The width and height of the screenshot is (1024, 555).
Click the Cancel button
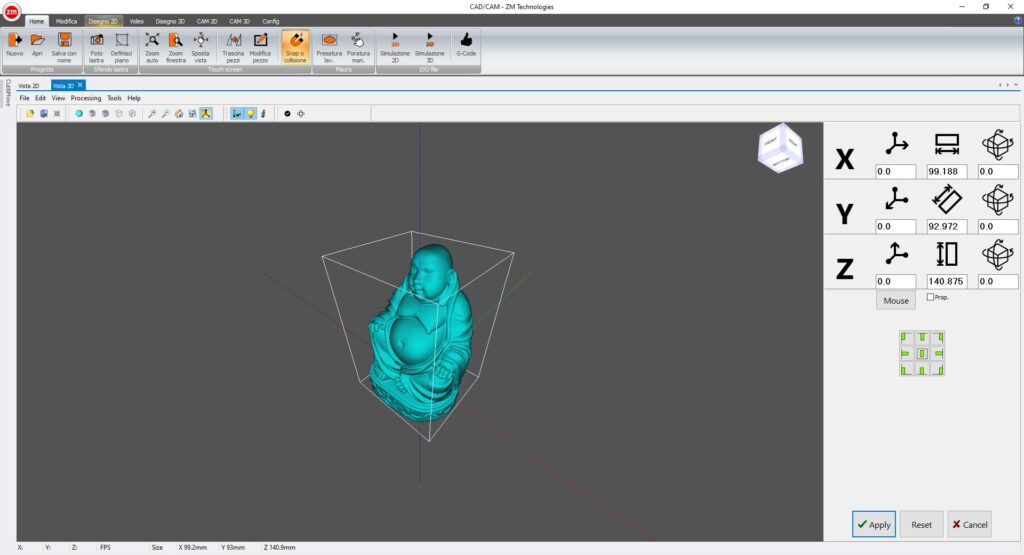tap(970, 524)
